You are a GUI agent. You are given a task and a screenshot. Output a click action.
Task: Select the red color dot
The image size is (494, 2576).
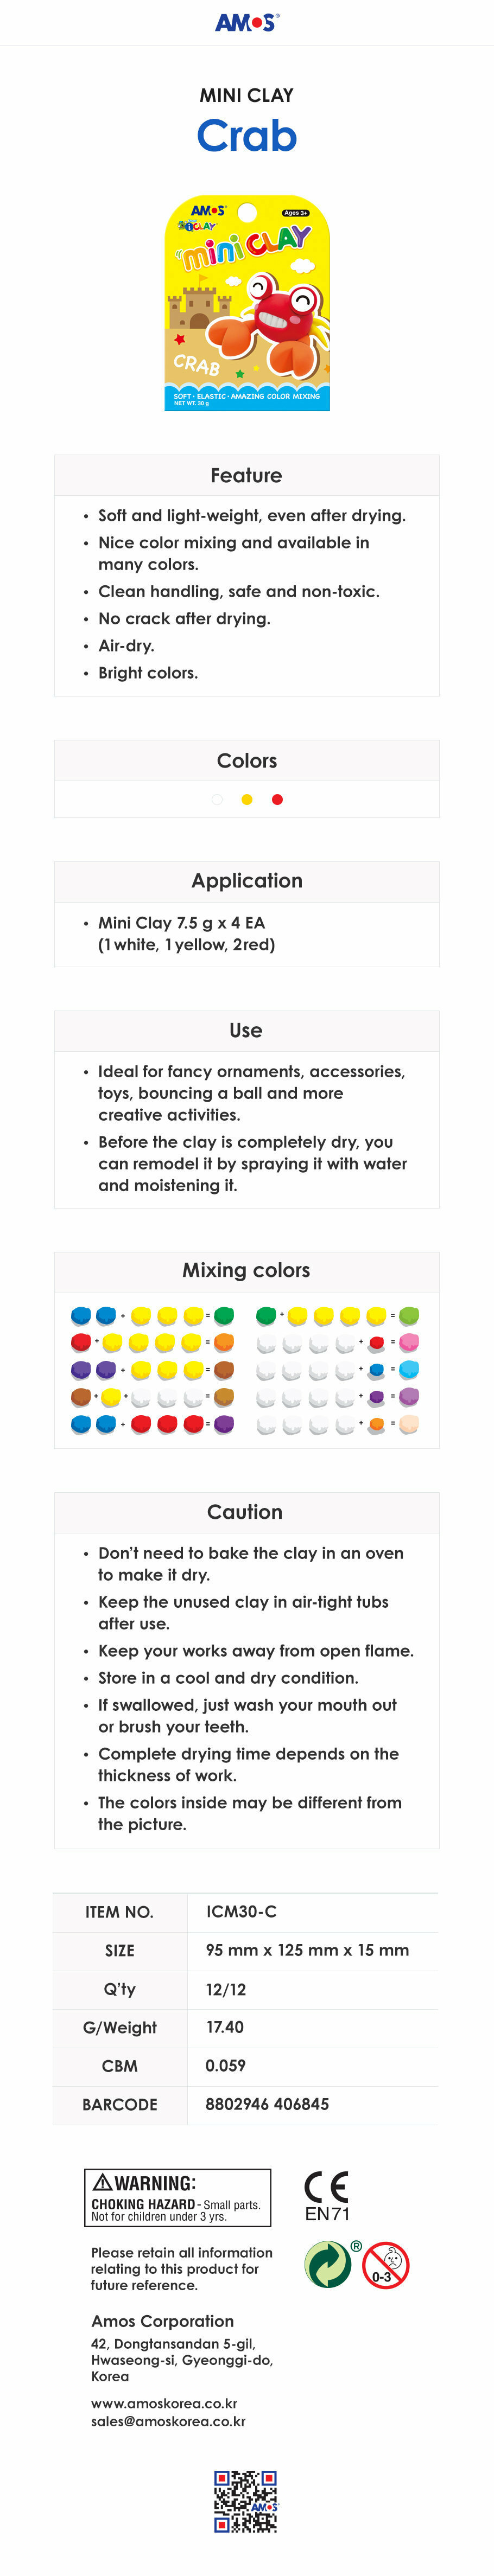277,799
